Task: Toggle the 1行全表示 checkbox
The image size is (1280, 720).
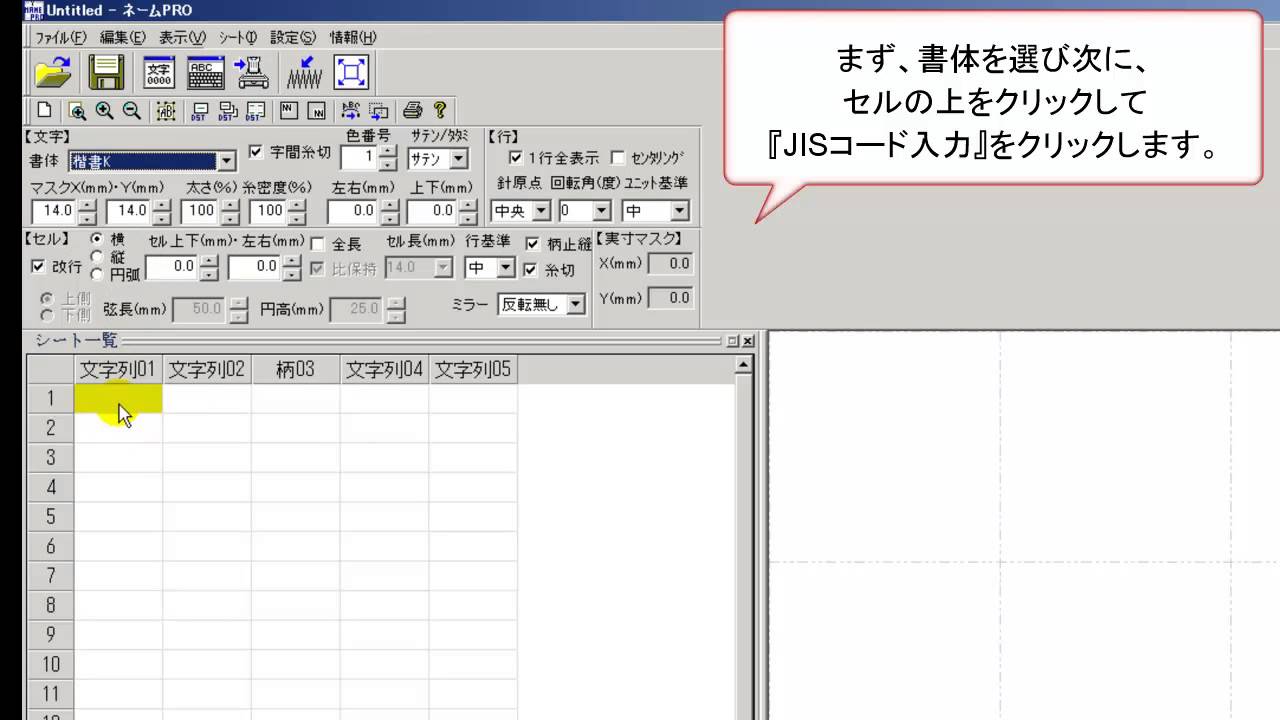Action: pyautogui.click(x=516, y=158)
